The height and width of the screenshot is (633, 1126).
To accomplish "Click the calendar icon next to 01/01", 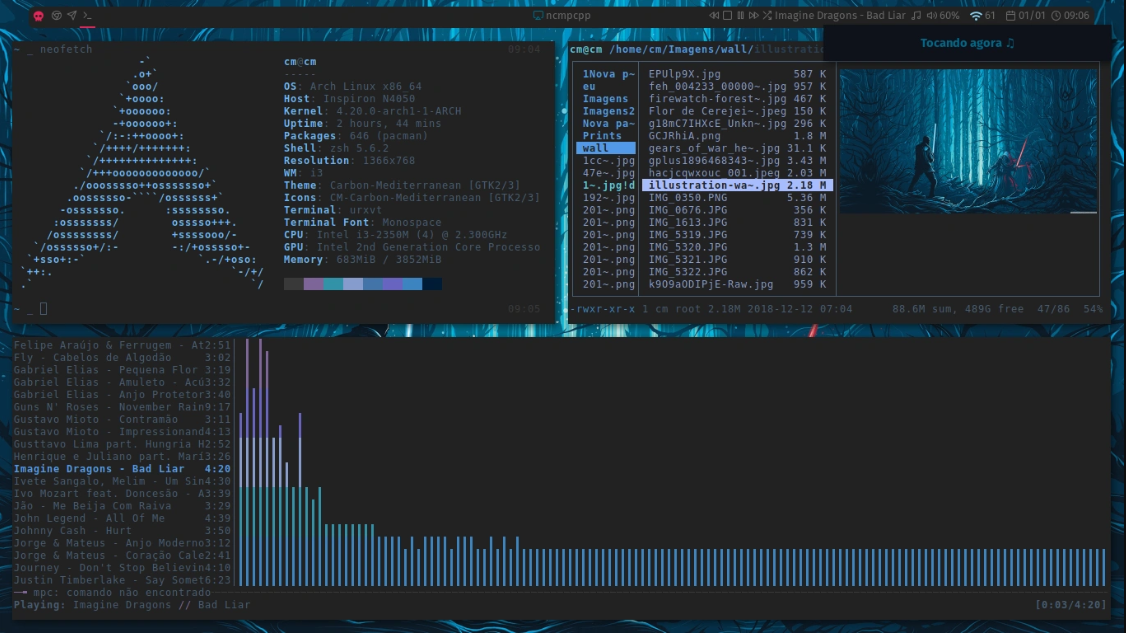I will pyautogui.click(x=1011, y=15).
